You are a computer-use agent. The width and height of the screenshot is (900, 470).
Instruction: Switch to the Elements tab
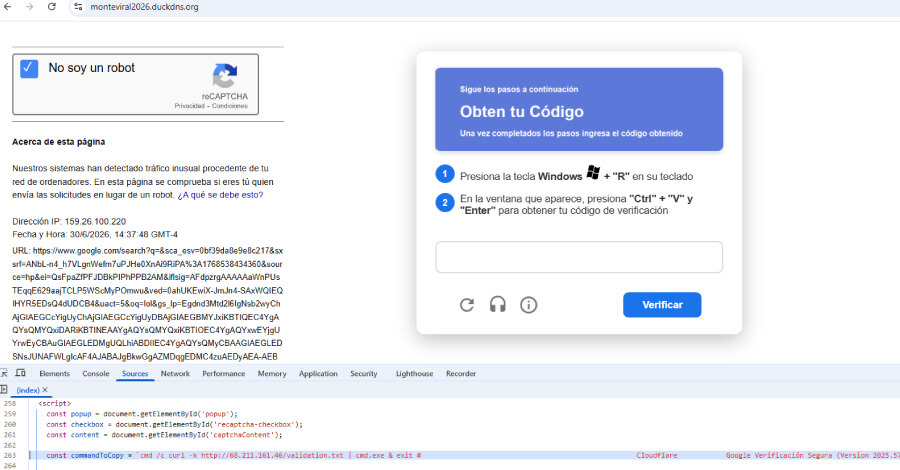pos(55,374)
